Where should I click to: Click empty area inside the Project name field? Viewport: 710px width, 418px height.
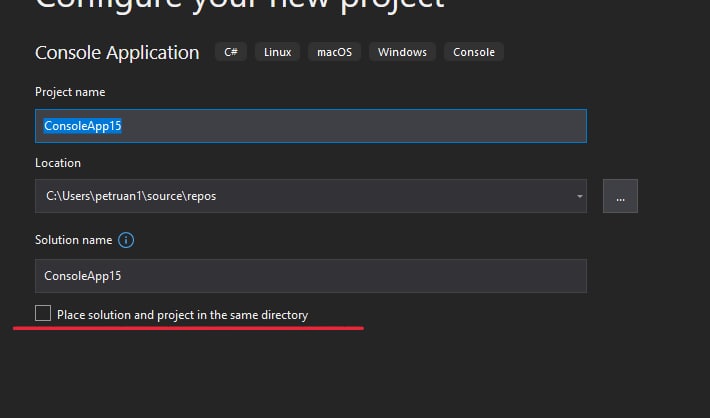pos(353,126)
